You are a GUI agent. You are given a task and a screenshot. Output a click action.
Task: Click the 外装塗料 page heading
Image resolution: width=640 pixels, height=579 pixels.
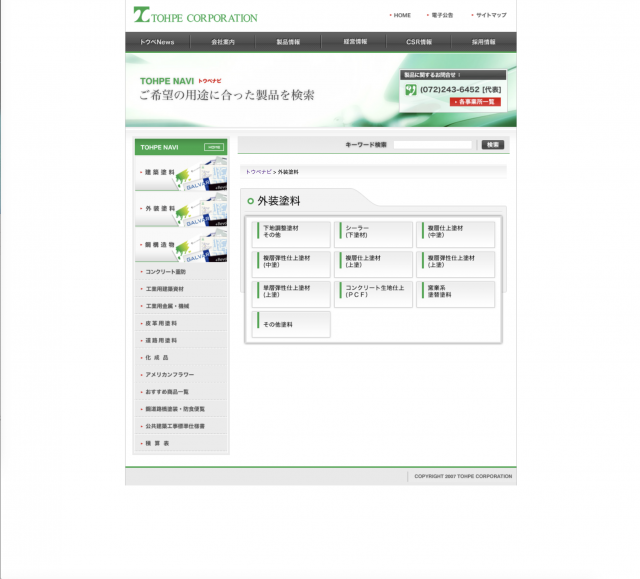[x=279, y=201]
